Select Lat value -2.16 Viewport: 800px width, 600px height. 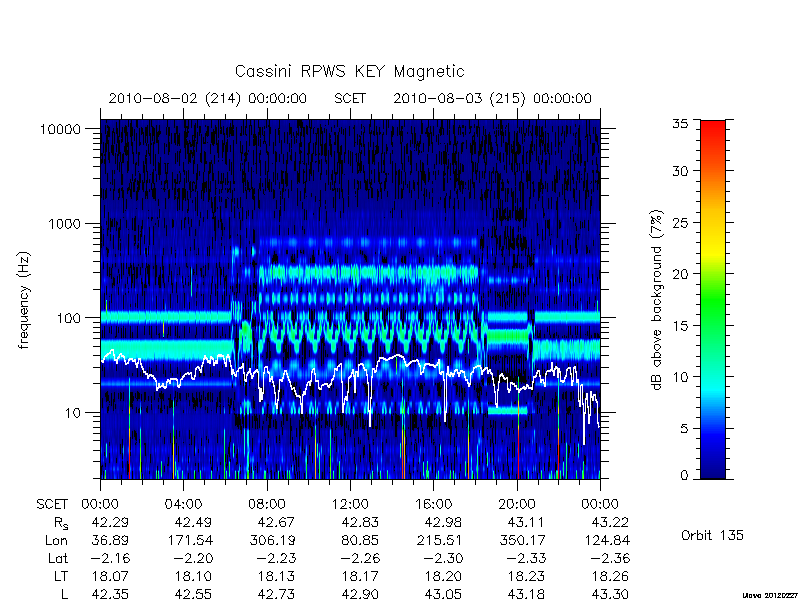[x=110, y=558]
